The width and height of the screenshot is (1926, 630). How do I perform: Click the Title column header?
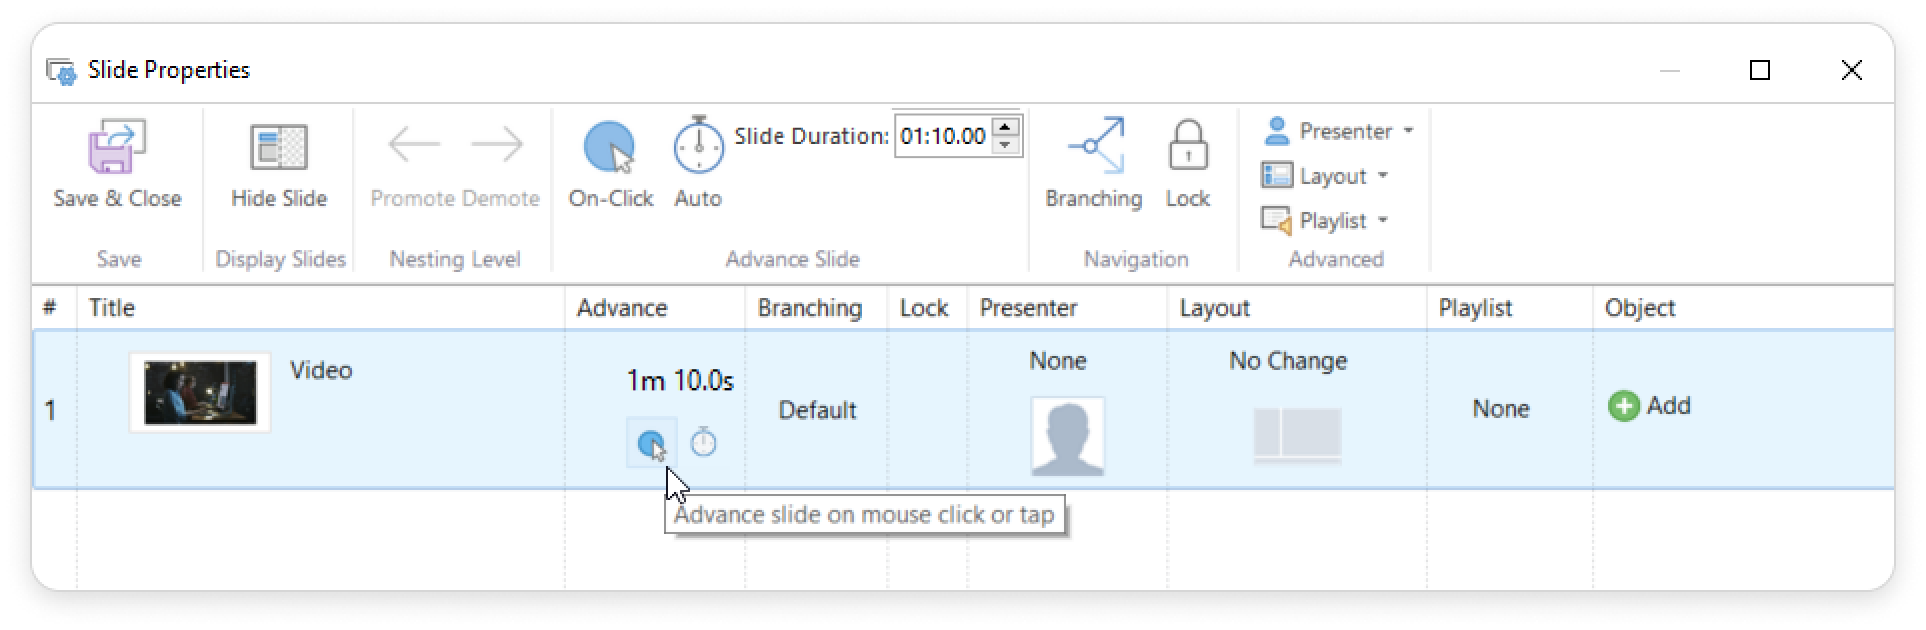click(x=112, y=308)
